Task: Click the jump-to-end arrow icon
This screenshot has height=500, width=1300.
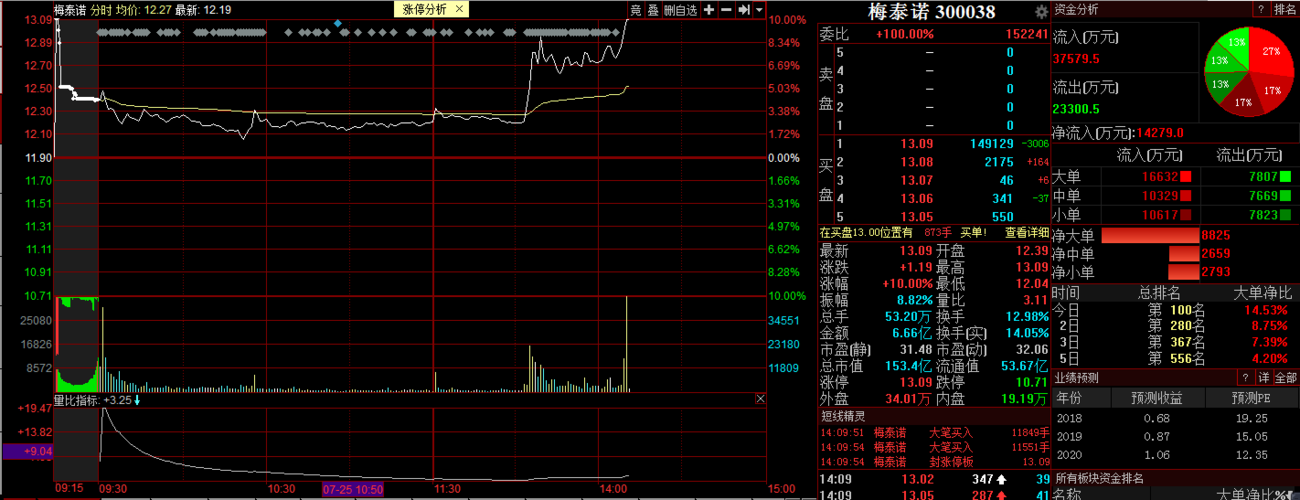Action: point(744,9)
